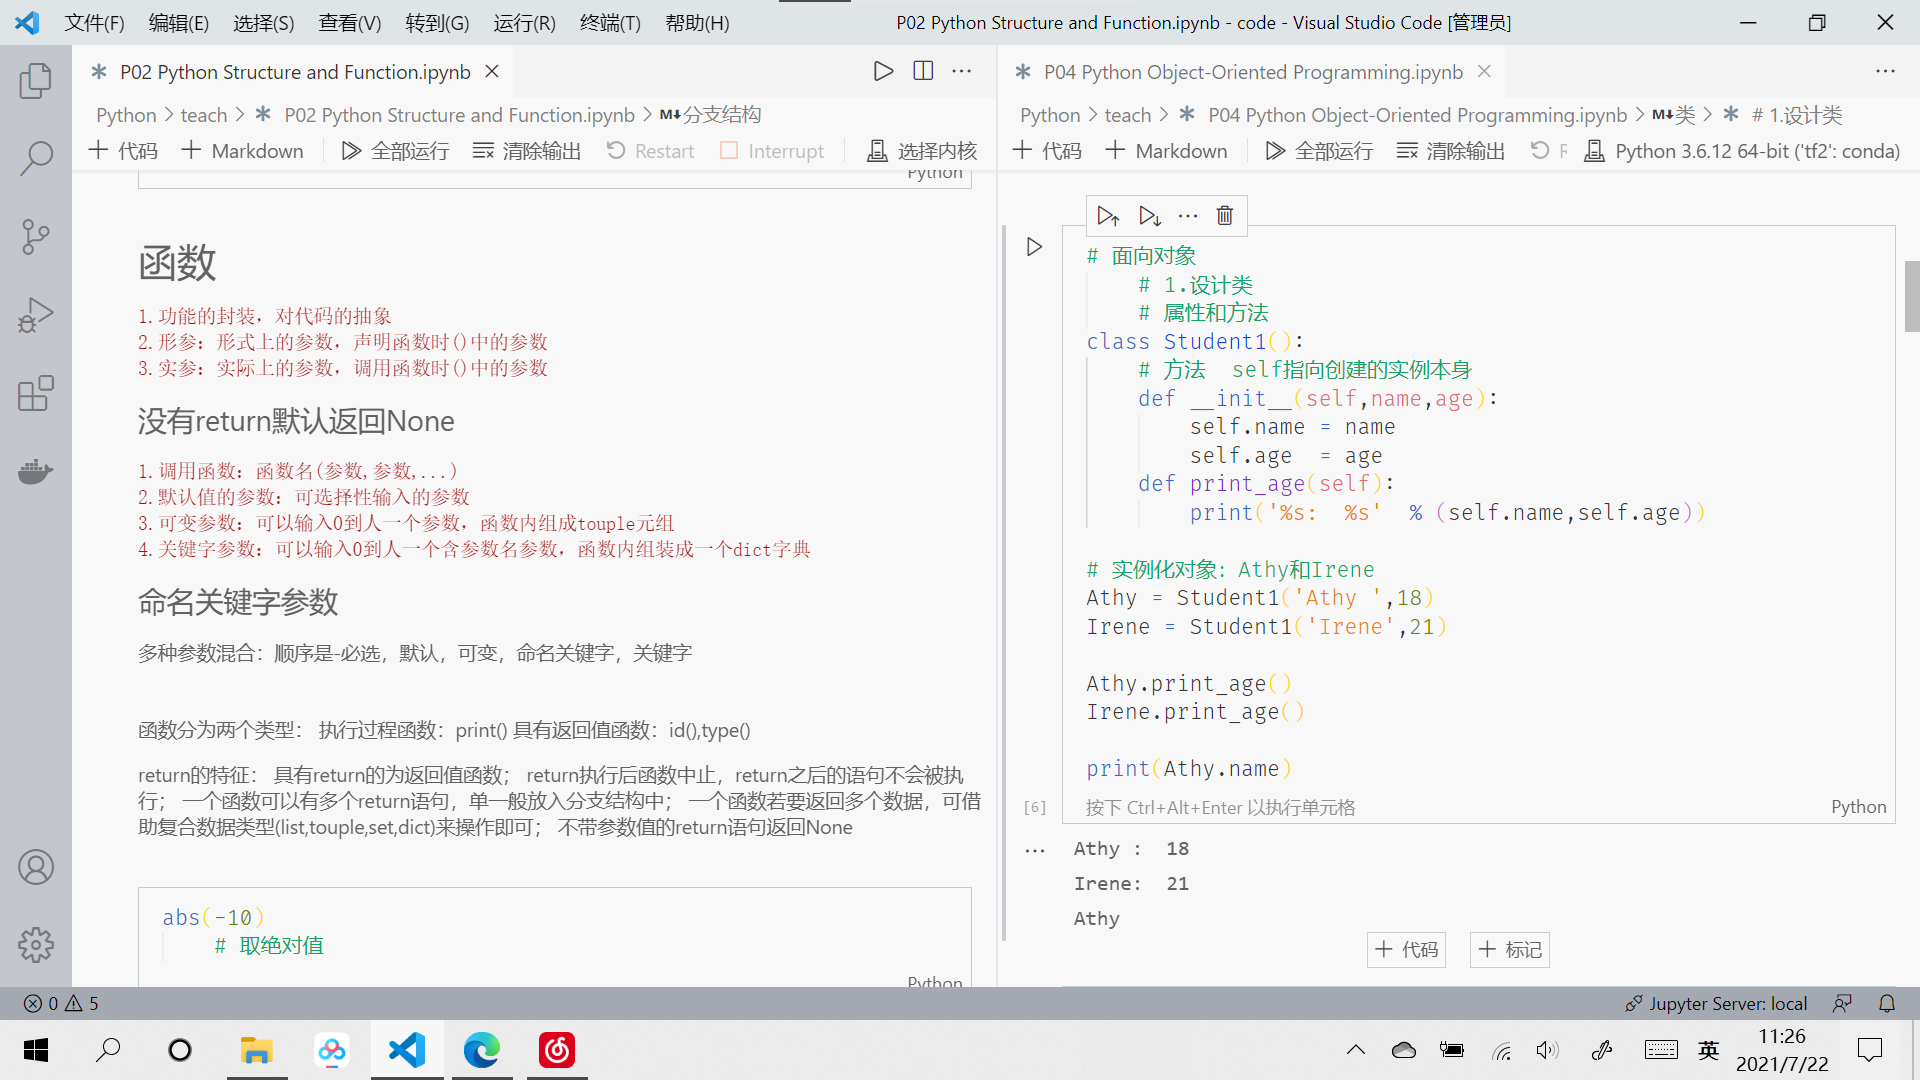
Task: Toggle notifications bell in status bar
Action: (1886, 1003)
